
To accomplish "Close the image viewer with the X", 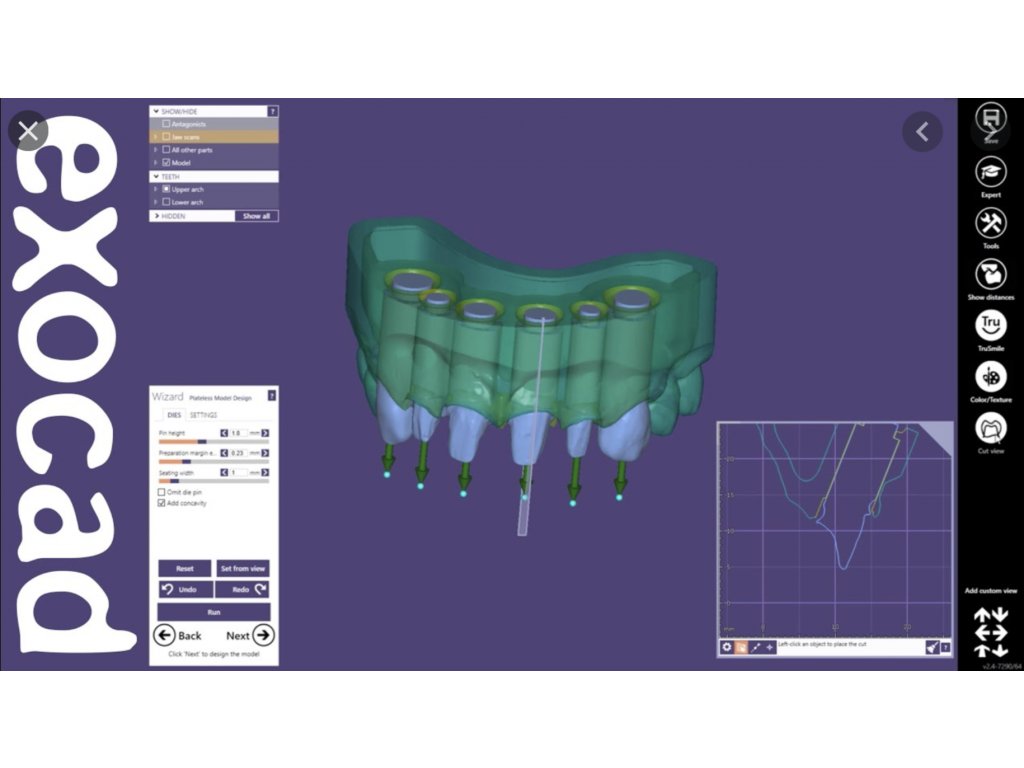I will 28,131.
